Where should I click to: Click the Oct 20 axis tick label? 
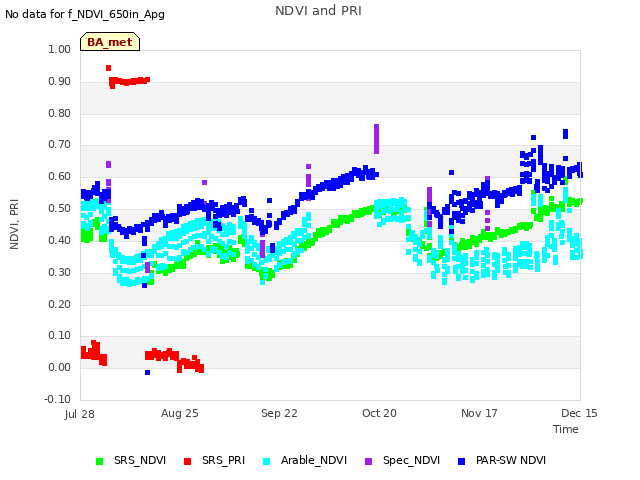tap(379, 413)
